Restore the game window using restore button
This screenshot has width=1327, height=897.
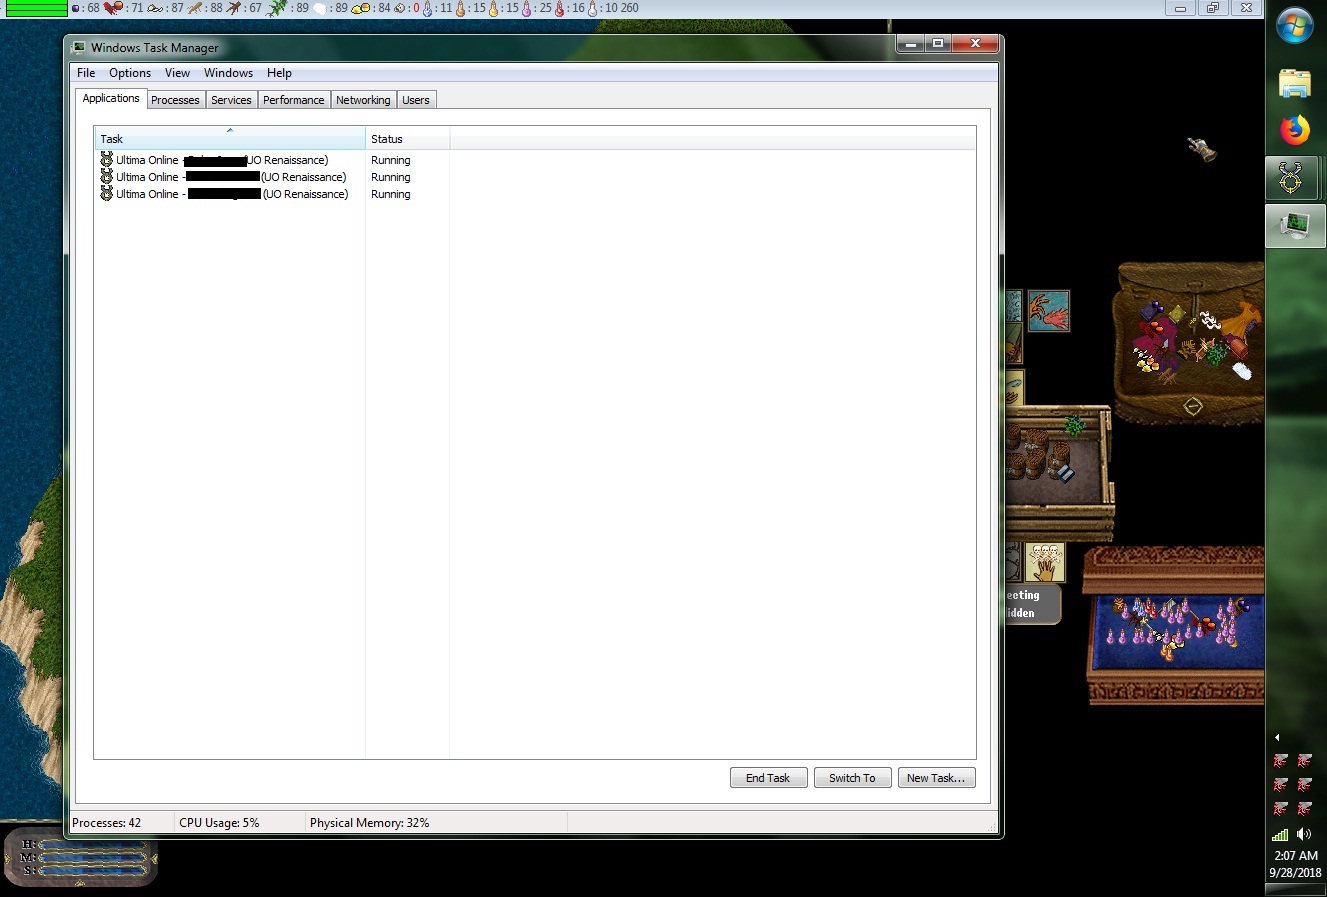point(1213,8)
